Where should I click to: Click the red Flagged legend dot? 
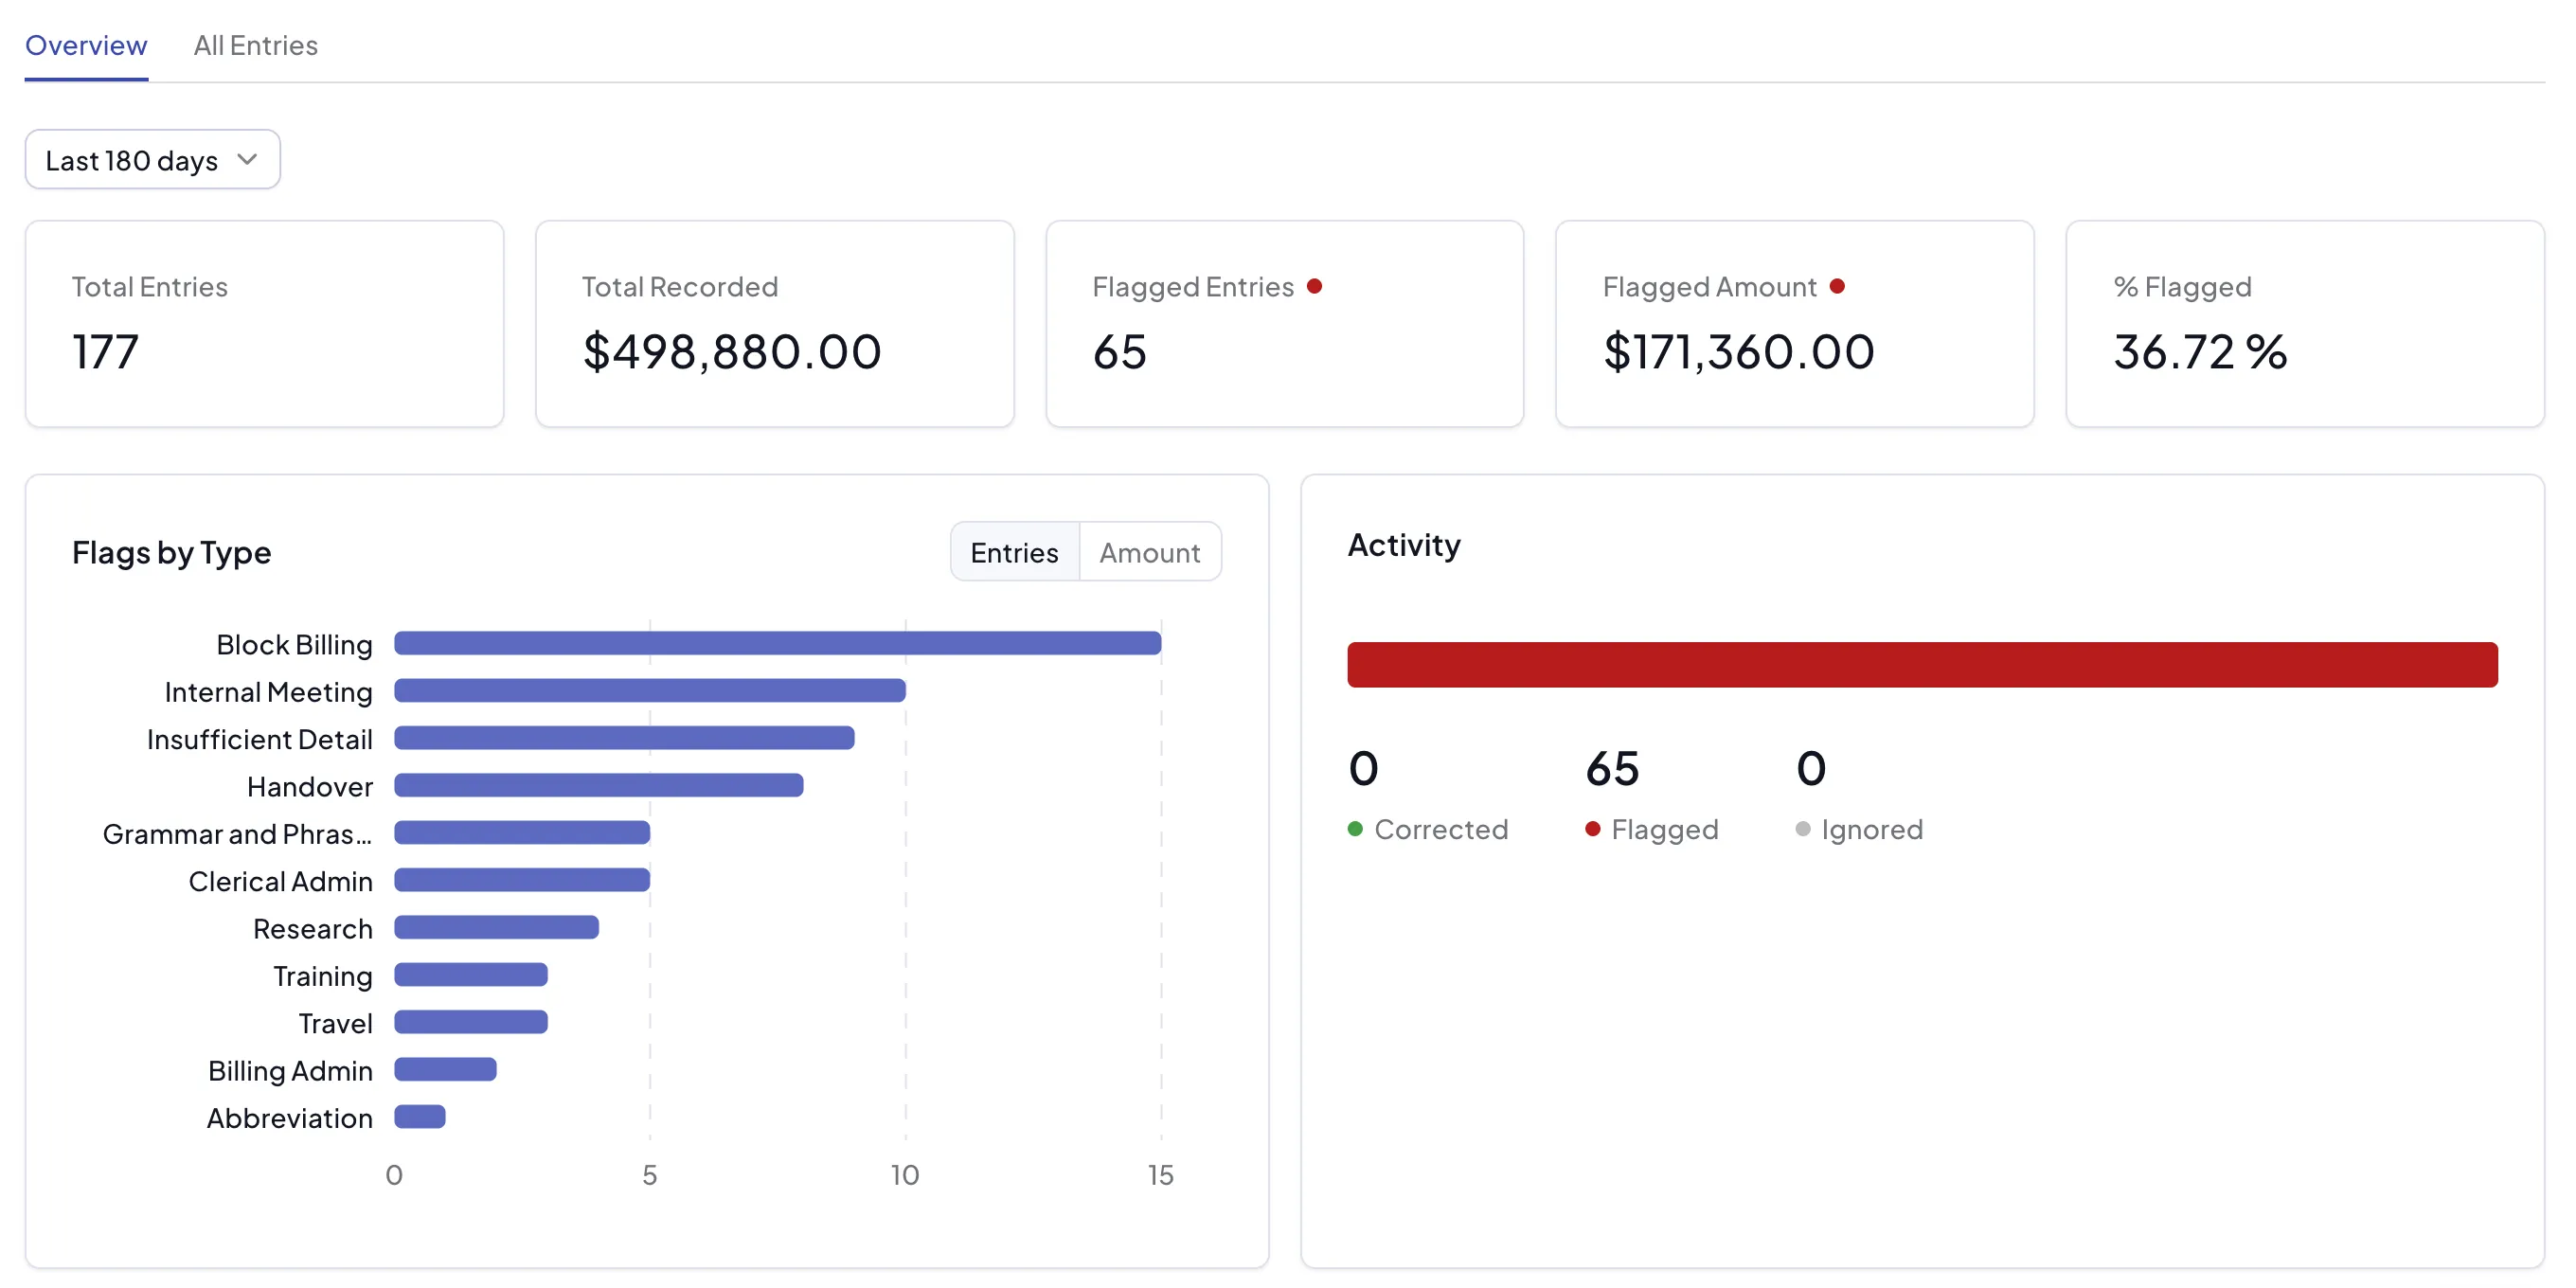1593,829
